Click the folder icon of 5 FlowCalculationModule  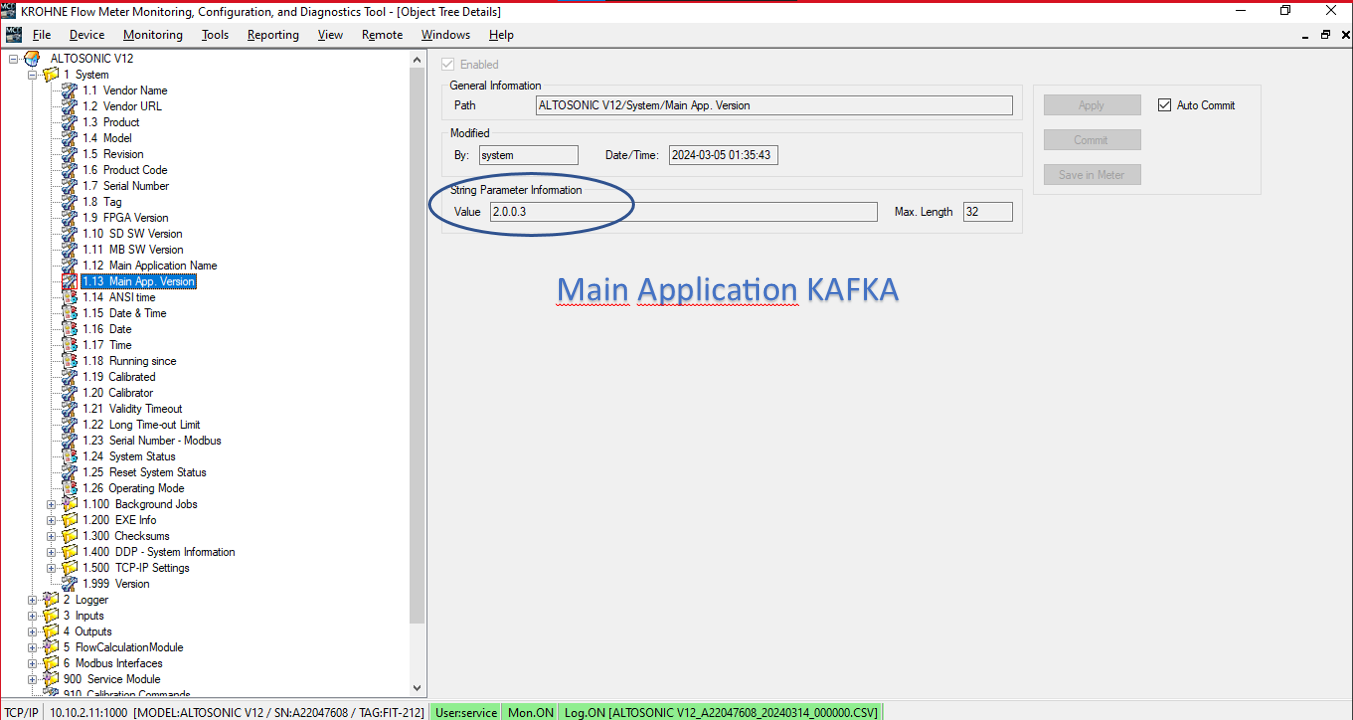click(51, 648)
